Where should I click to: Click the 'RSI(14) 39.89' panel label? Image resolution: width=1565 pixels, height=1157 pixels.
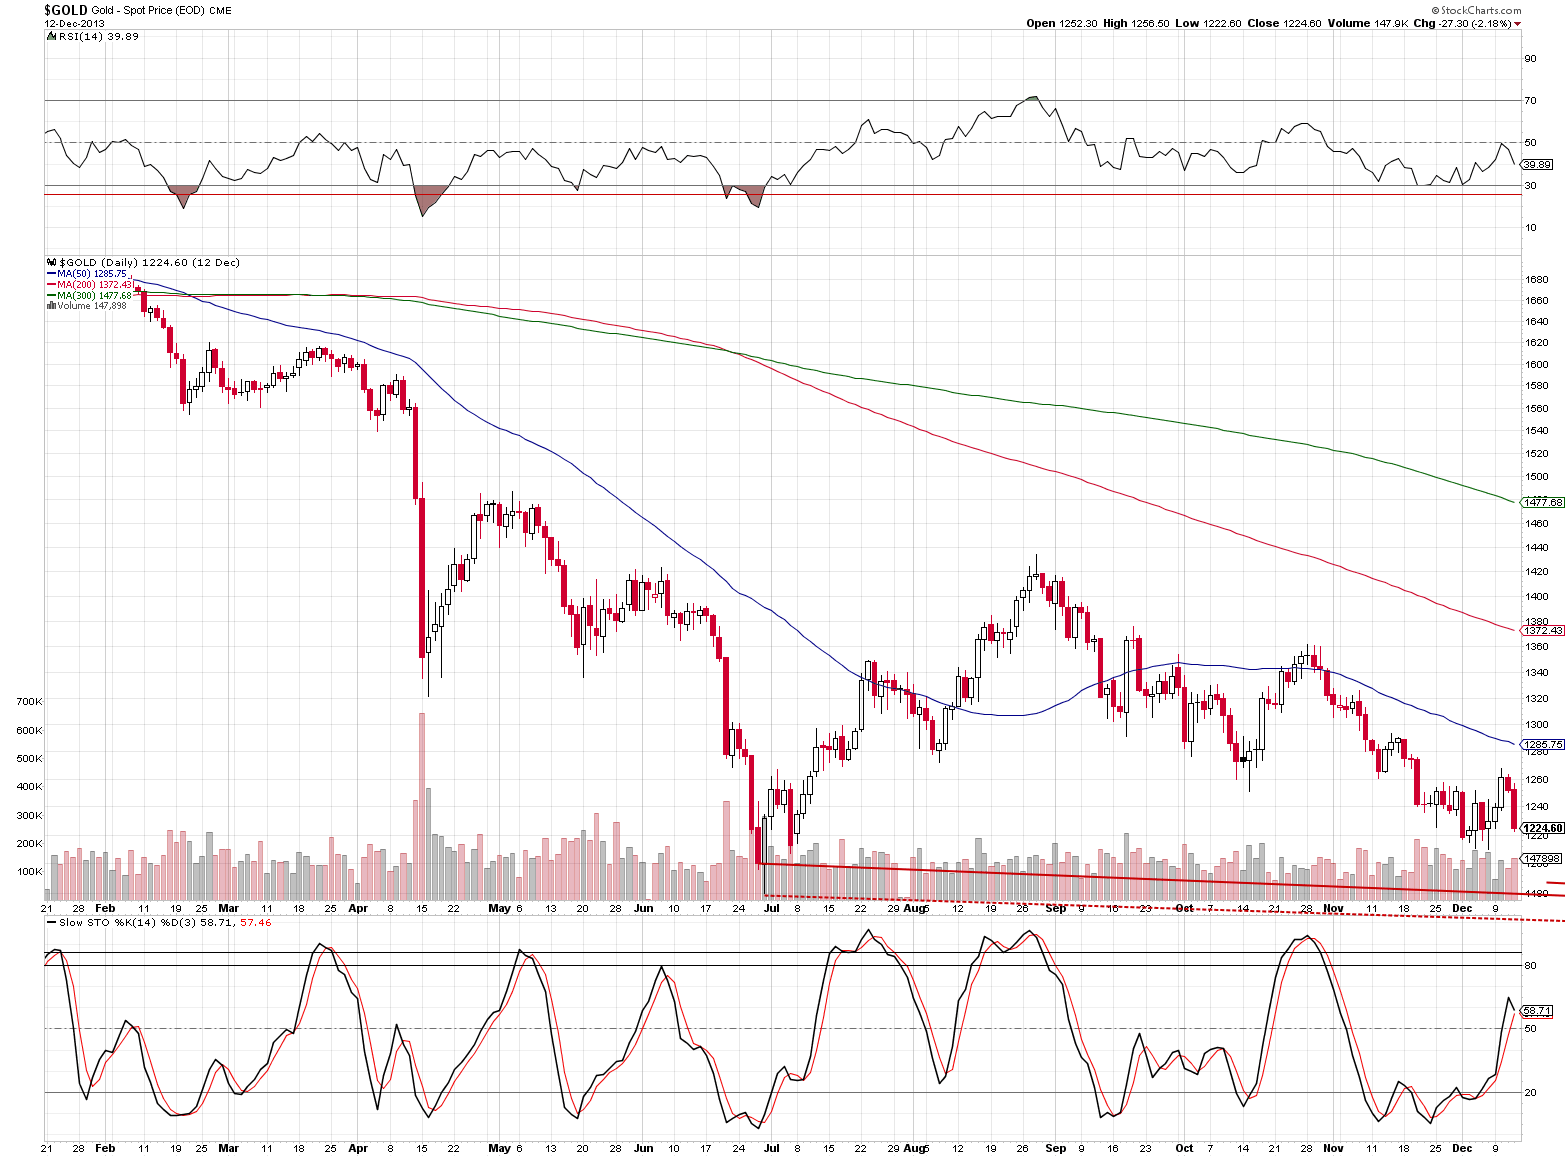click(99, 36)
